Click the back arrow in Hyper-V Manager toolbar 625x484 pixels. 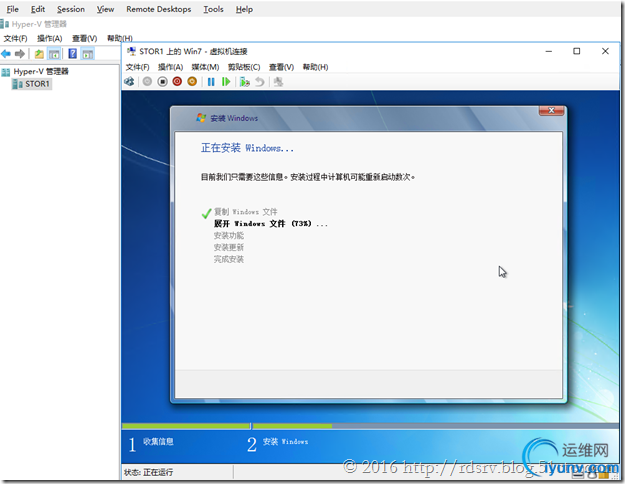point(6,53)
